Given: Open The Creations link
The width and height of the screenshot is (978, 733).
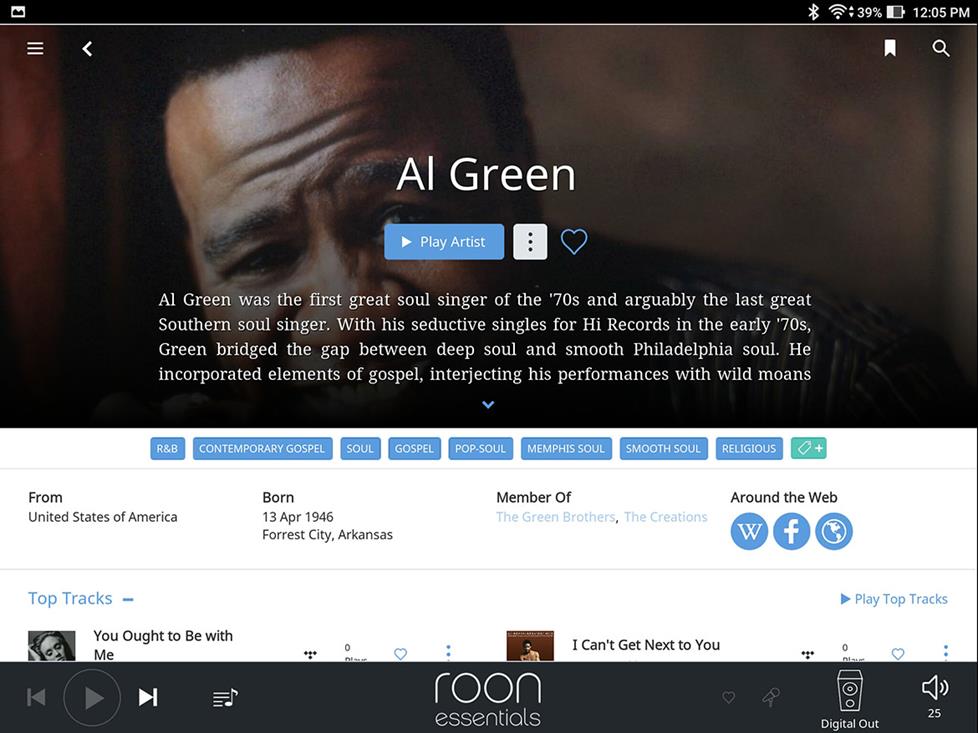Looking at the screenshot, I should (x=666, y=517).
